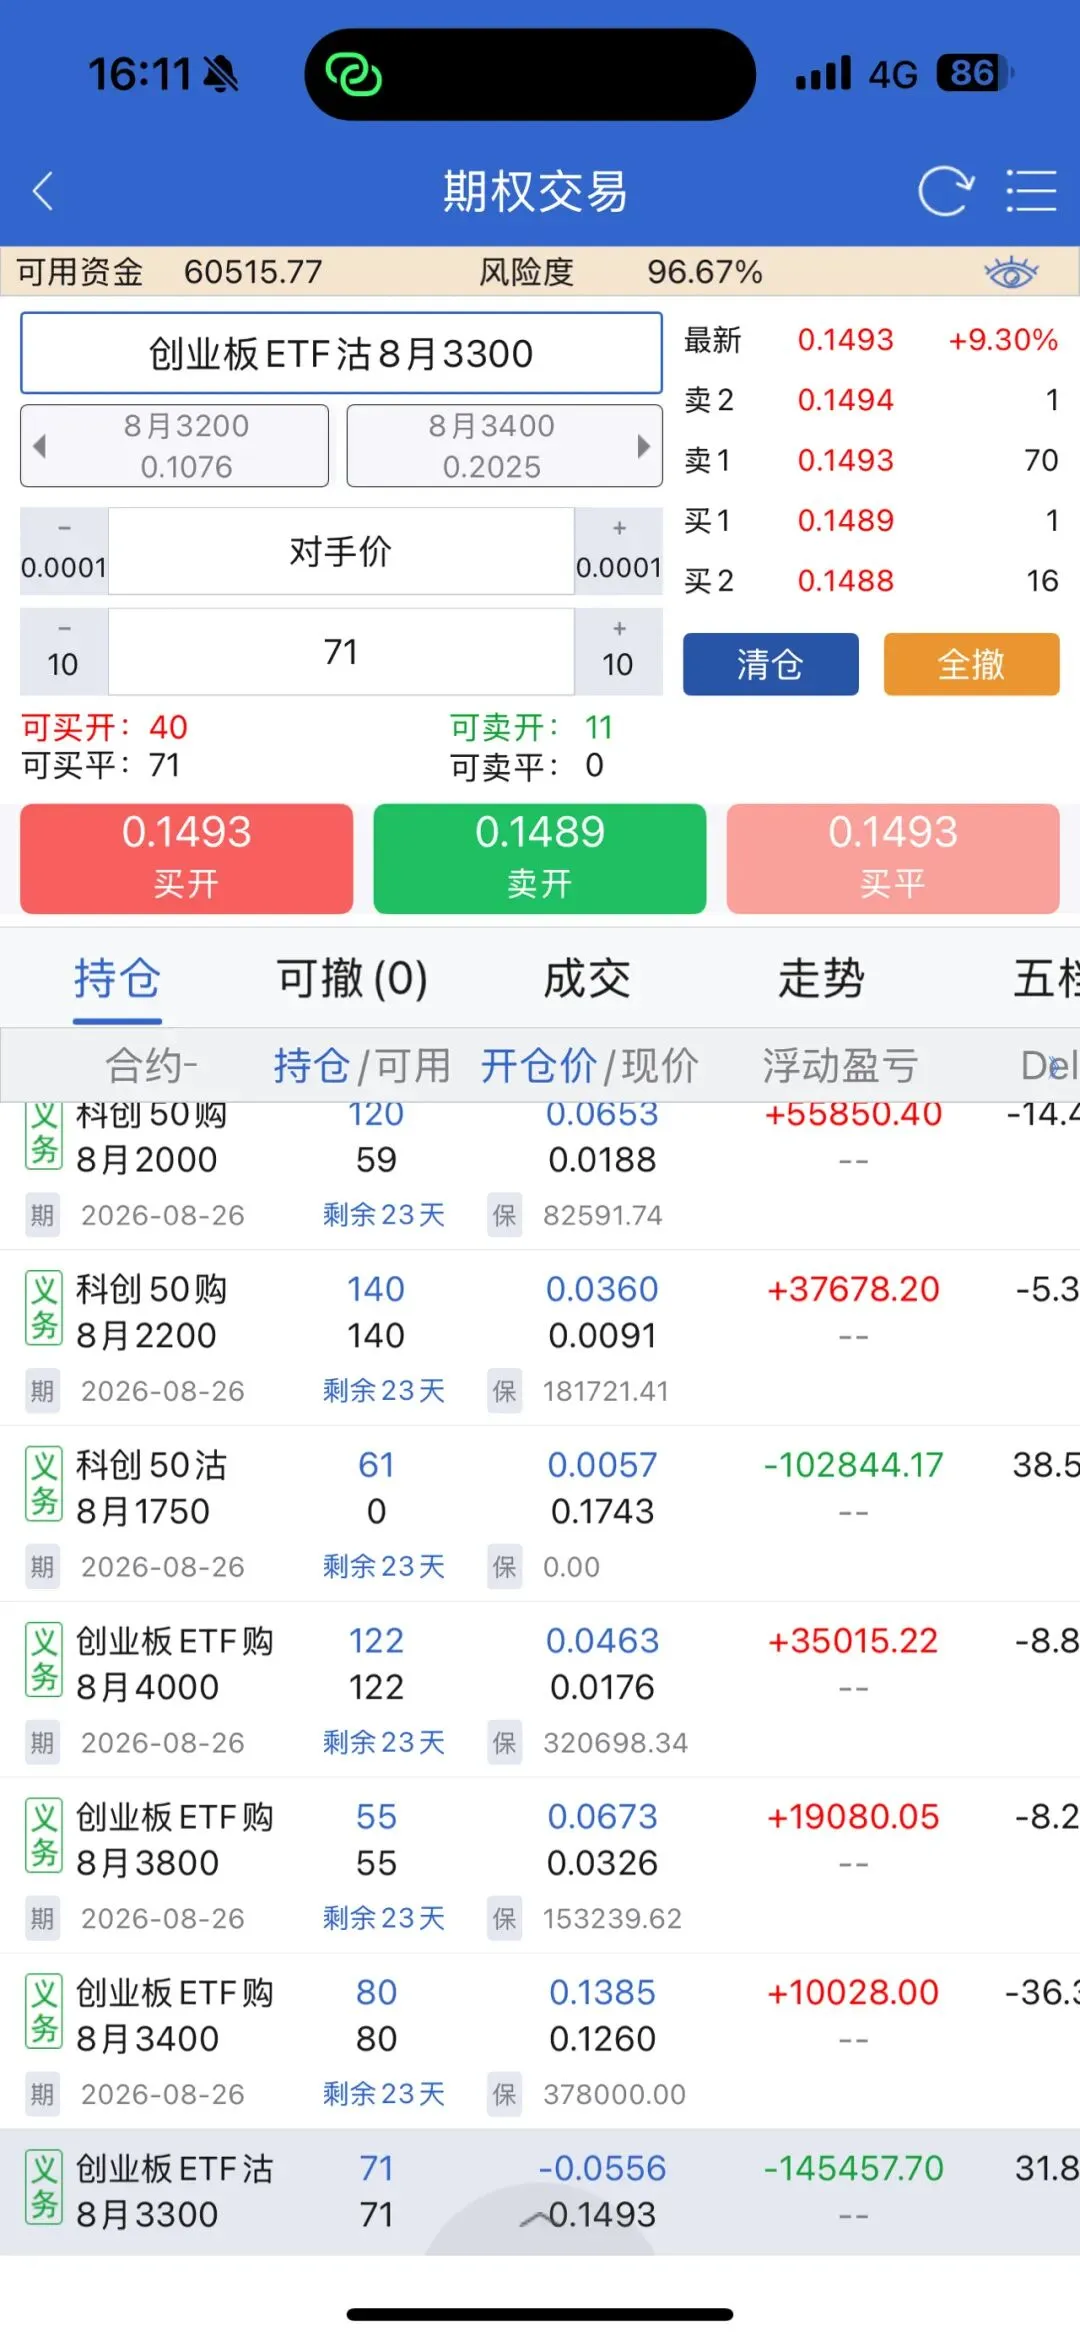Image resolution: width=1080 pixels, height=2341 pixels.
Task: Select the 创业板ETF购 8月4000 position
Action: [540, 1689]
